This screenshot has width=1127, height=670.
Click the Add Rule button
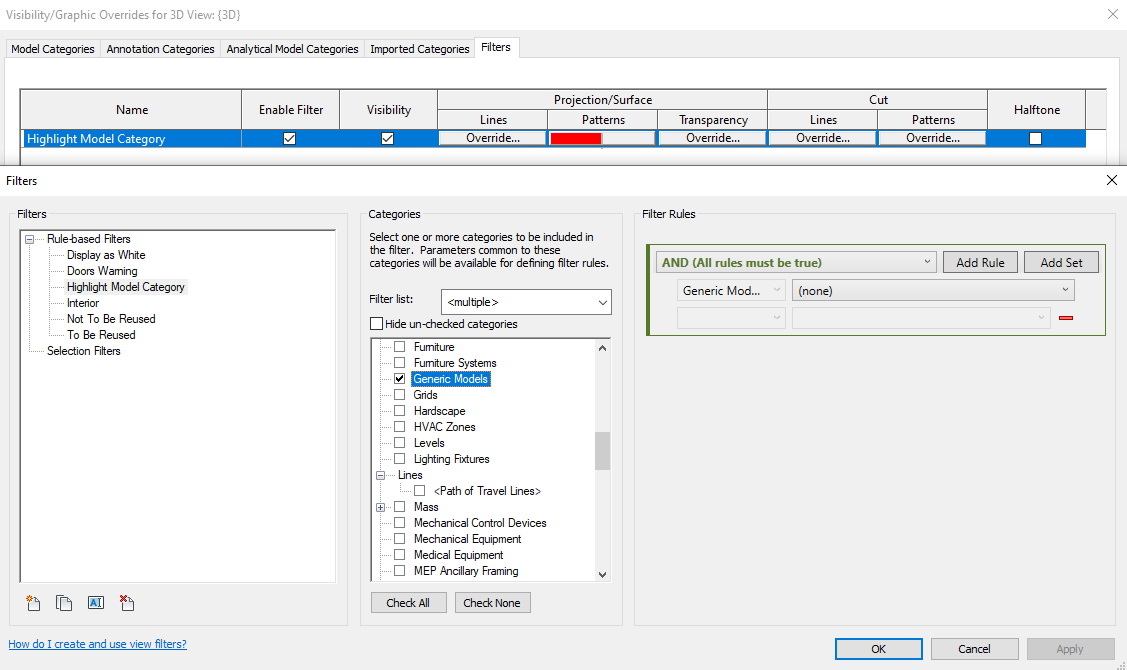980,261
